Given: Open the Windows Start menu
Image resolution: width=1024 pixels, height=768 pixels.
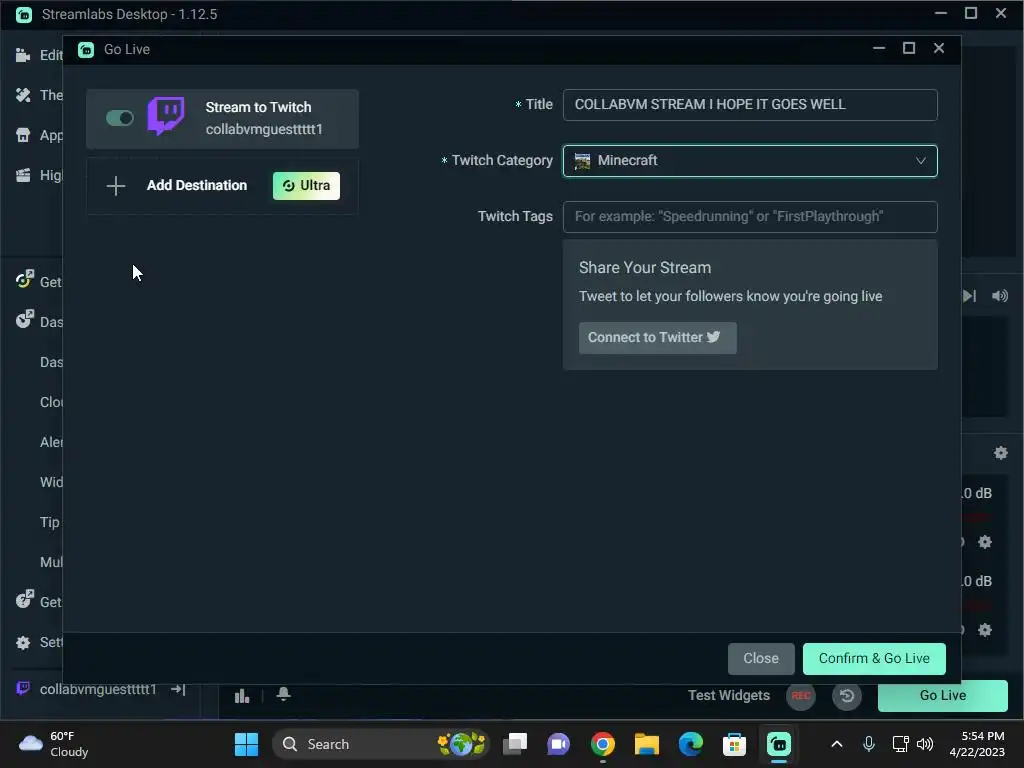Looking at the screenshot, I should [x=246, y=744].
